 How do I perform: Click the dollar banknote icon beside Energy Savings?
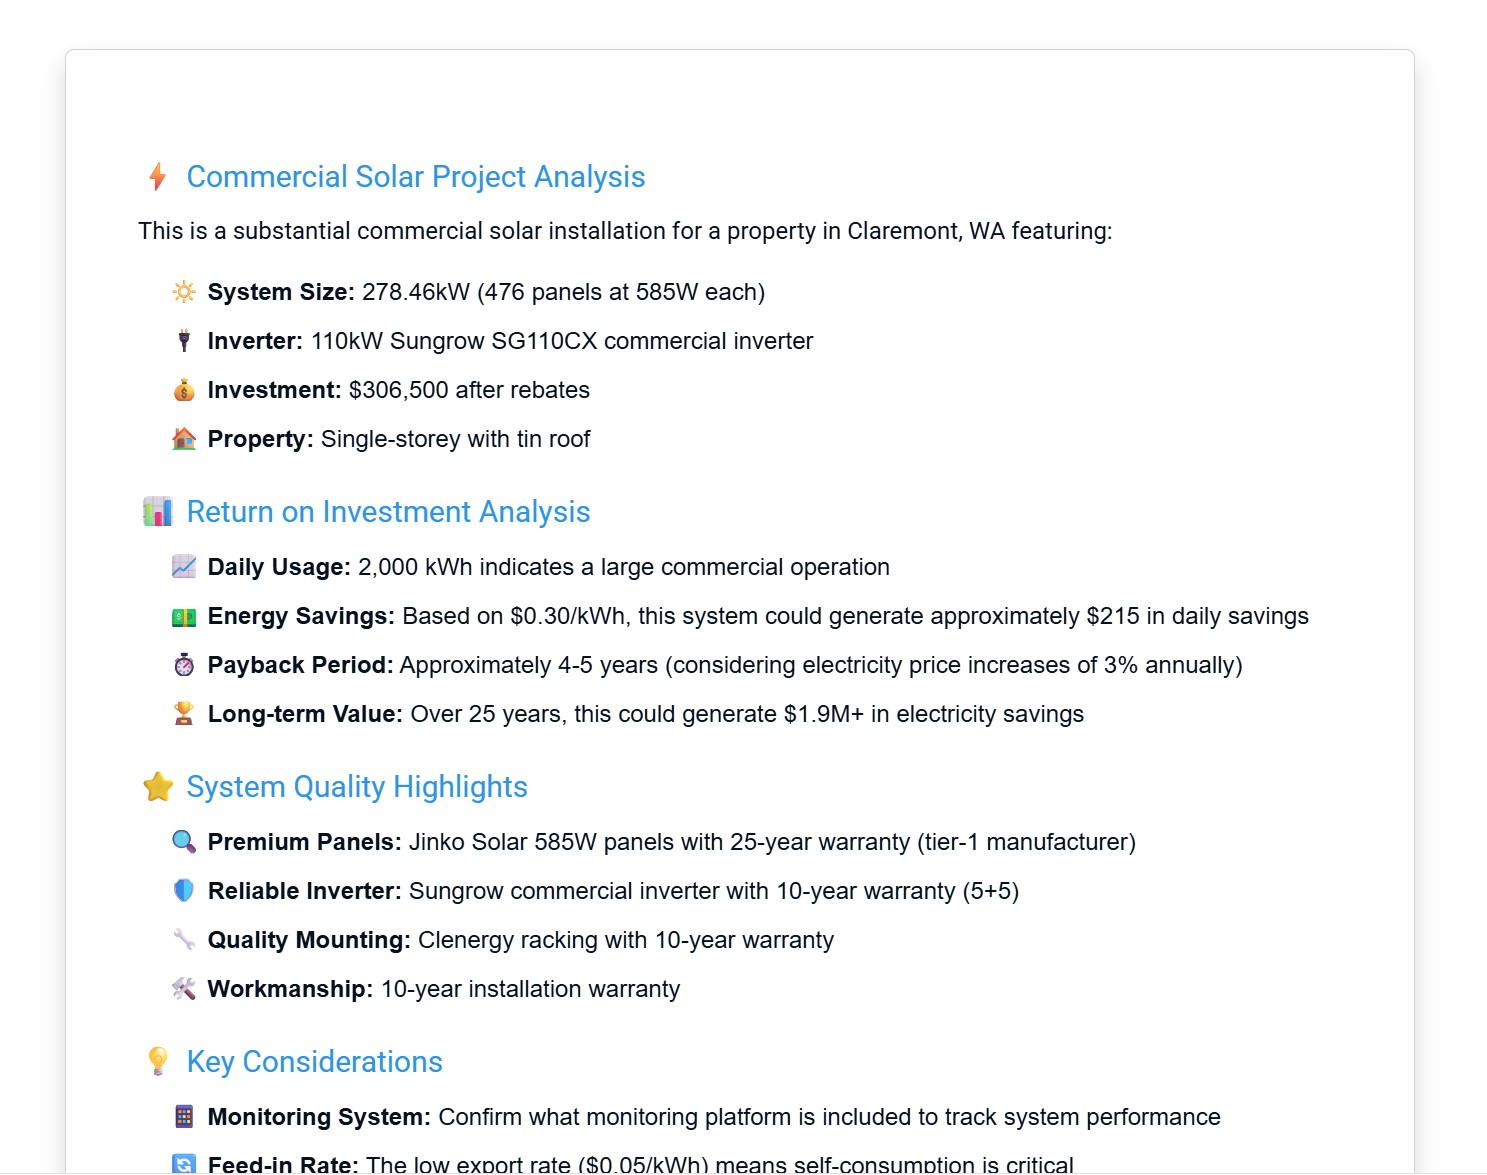[184, 617]
